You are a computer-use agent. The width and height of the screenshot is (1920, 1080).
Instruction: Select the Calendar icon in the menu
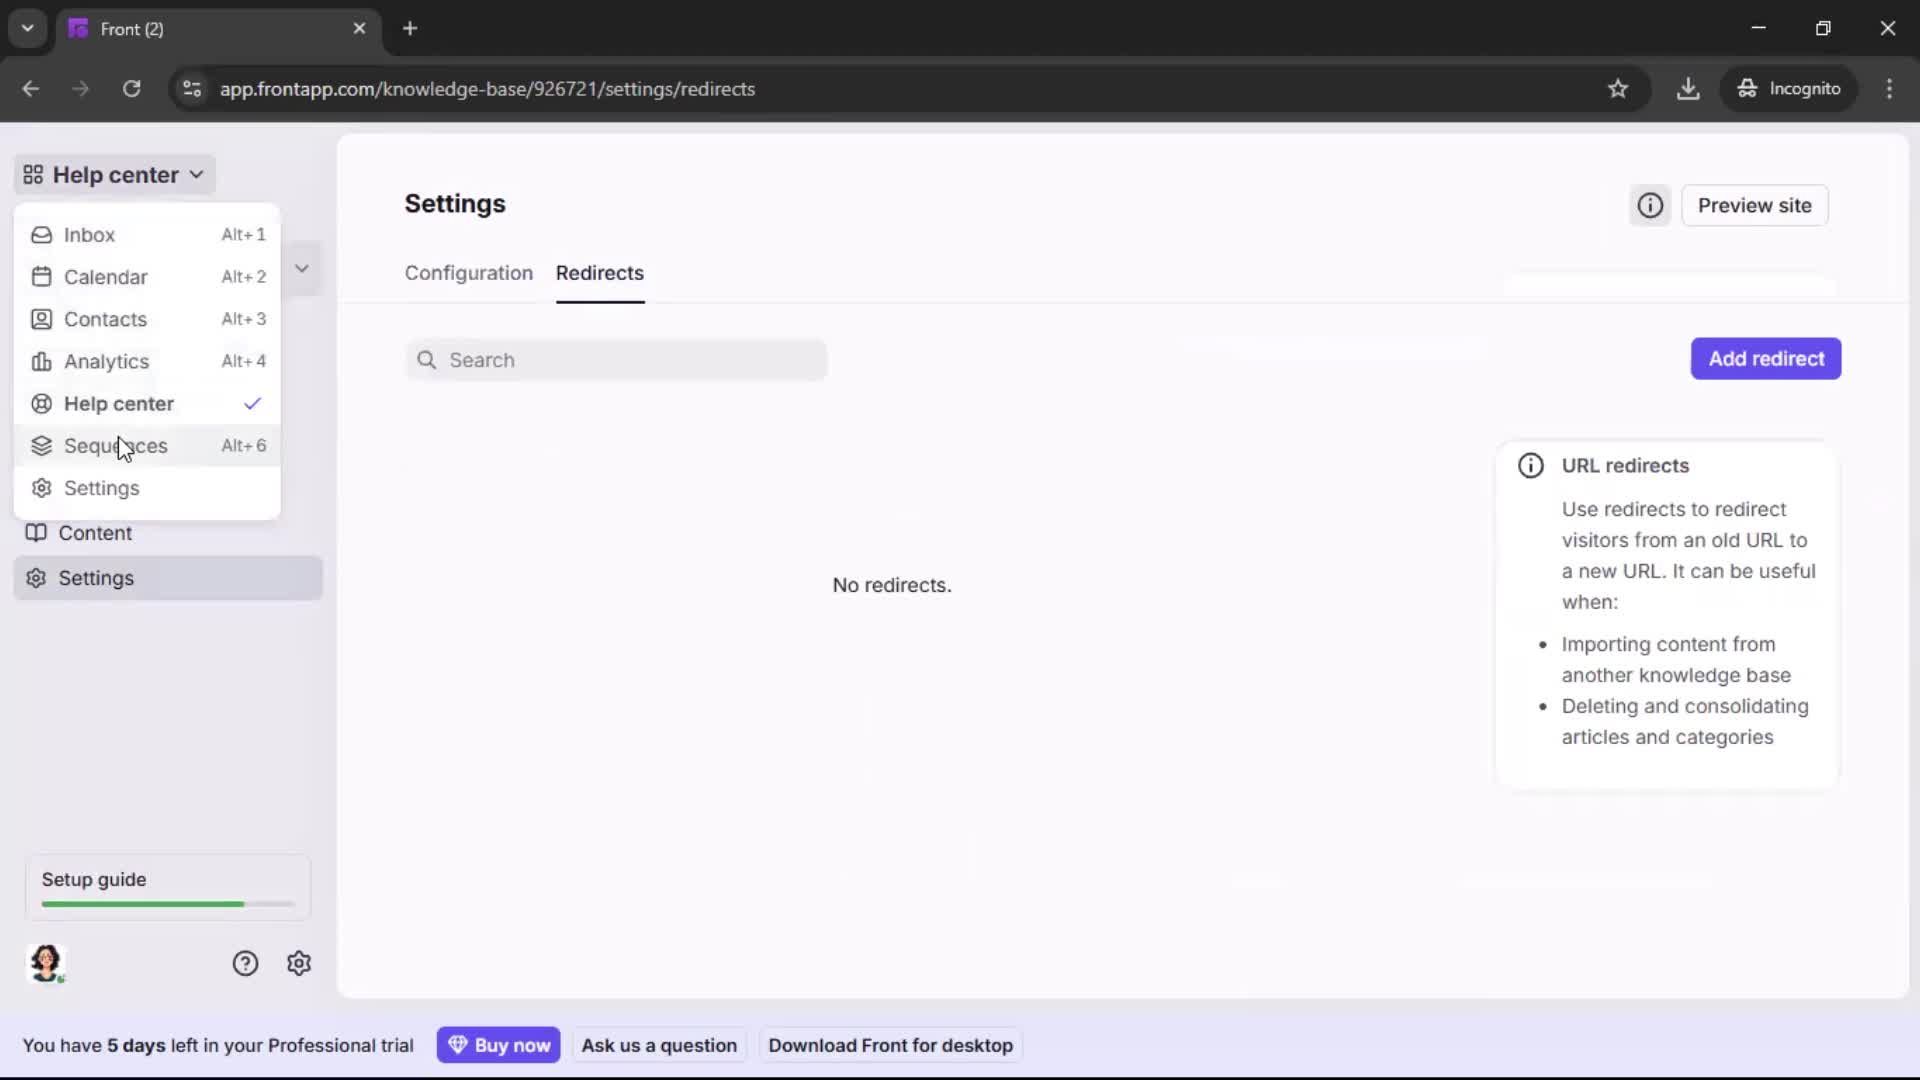41,277
